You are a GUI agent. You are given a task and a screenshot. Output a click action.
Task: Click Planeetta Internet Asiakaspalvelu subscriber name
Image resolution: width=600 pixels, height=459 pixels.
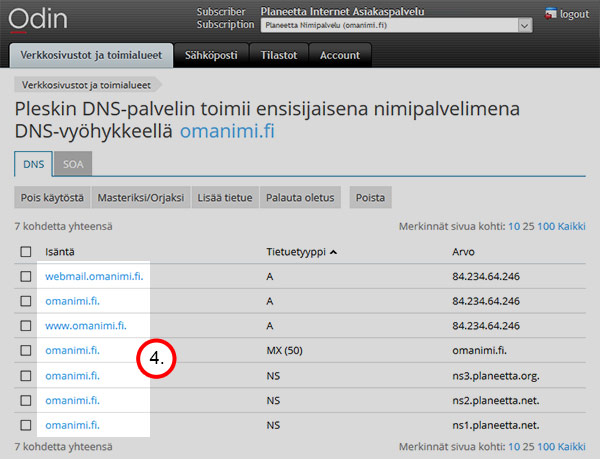tap(342, 11)
